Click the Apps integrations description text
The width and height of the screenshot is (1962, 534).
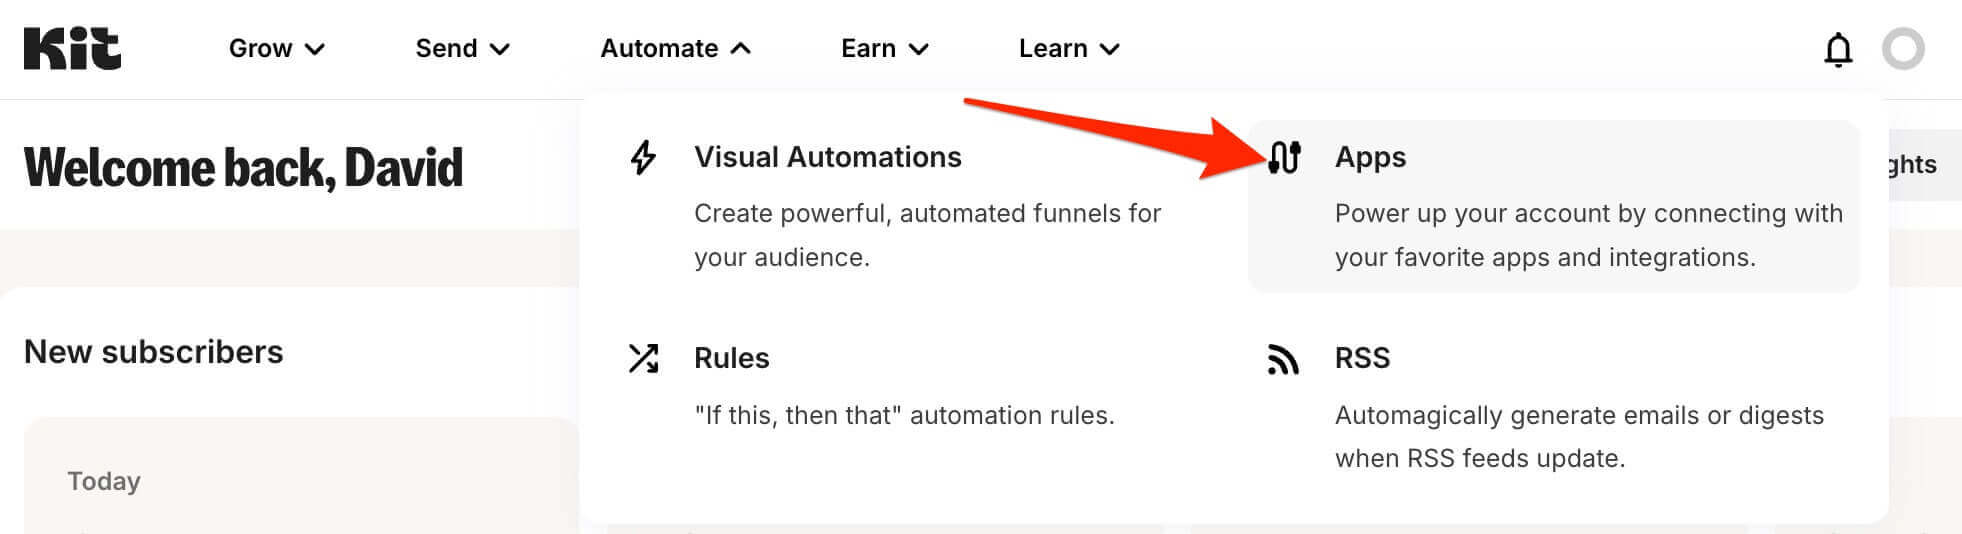1587,235
